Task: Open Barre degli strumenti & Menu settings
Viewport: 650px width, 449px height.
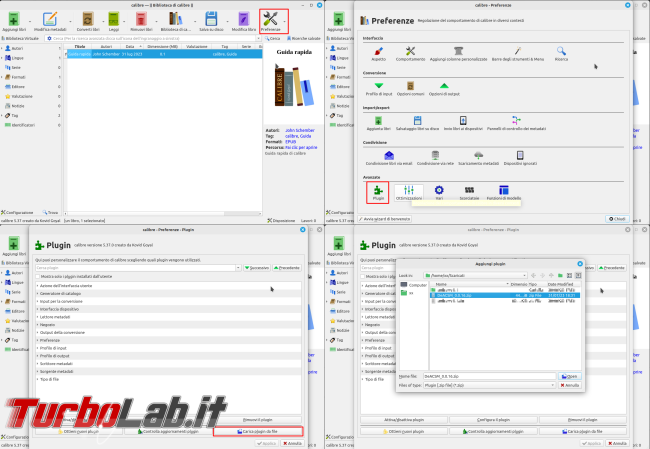Action: [518, 54]
